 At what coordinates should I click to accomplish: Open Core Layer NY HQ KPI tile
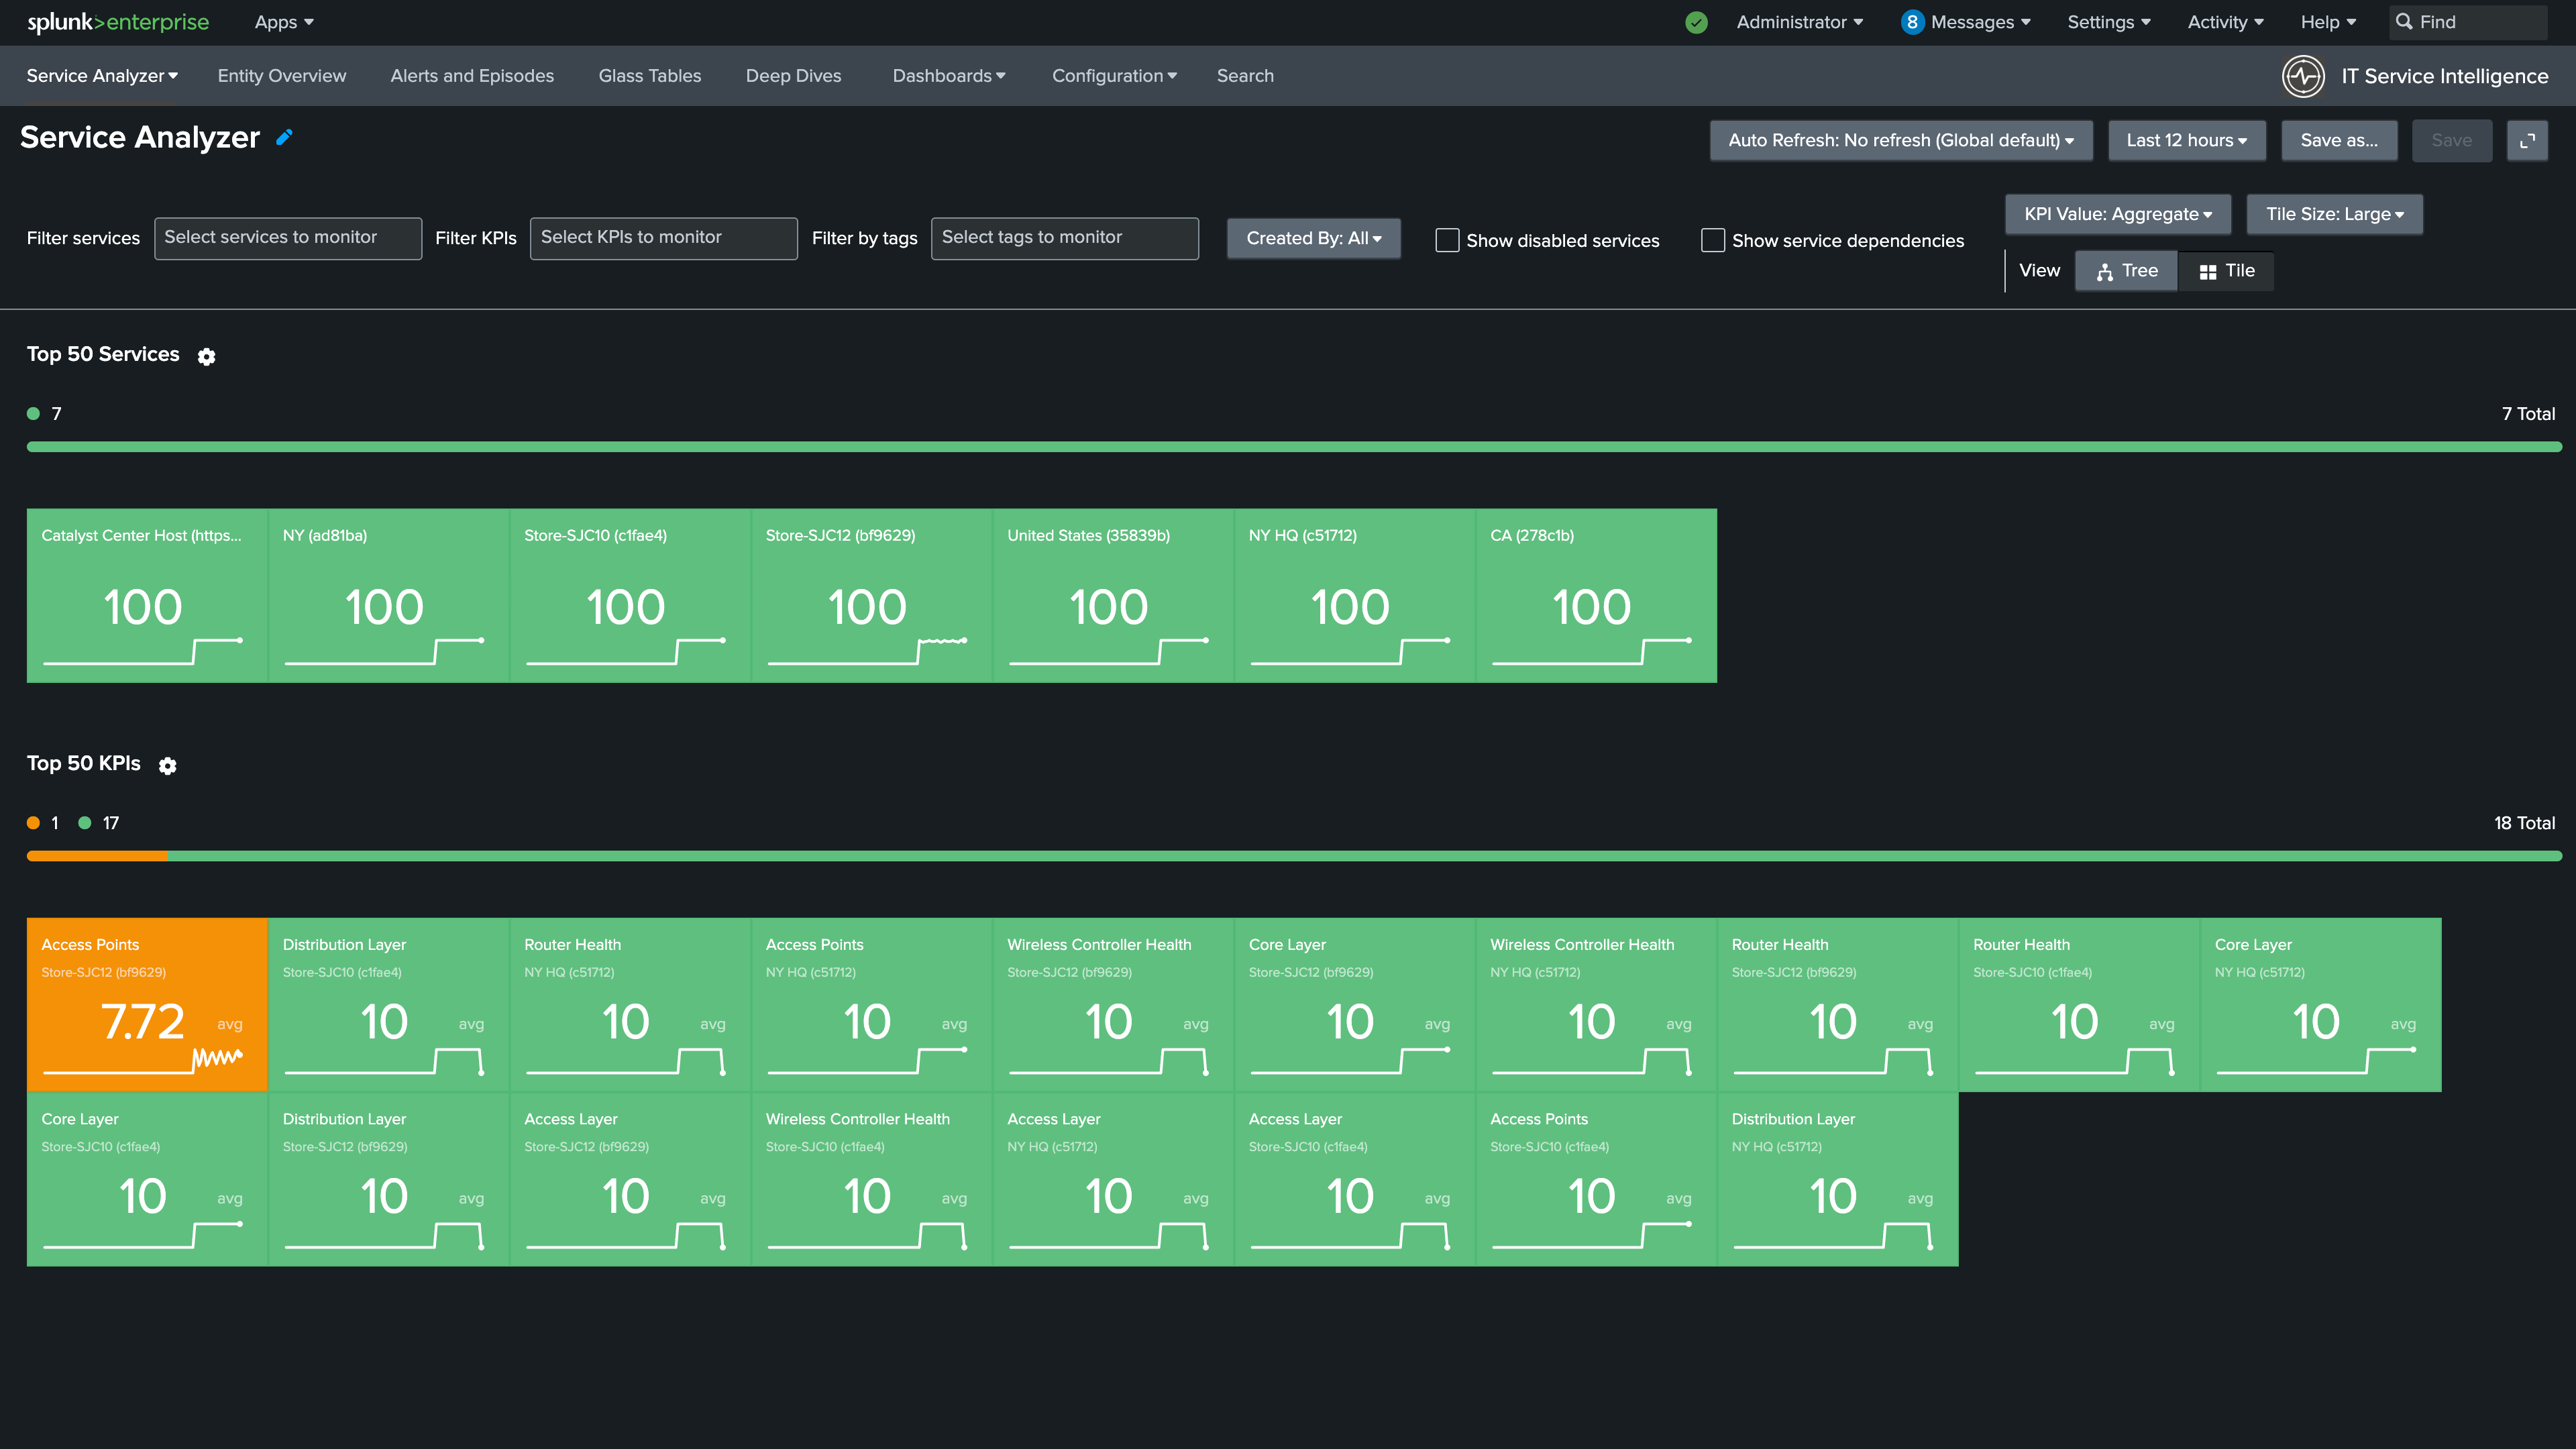(2321, 1004)
